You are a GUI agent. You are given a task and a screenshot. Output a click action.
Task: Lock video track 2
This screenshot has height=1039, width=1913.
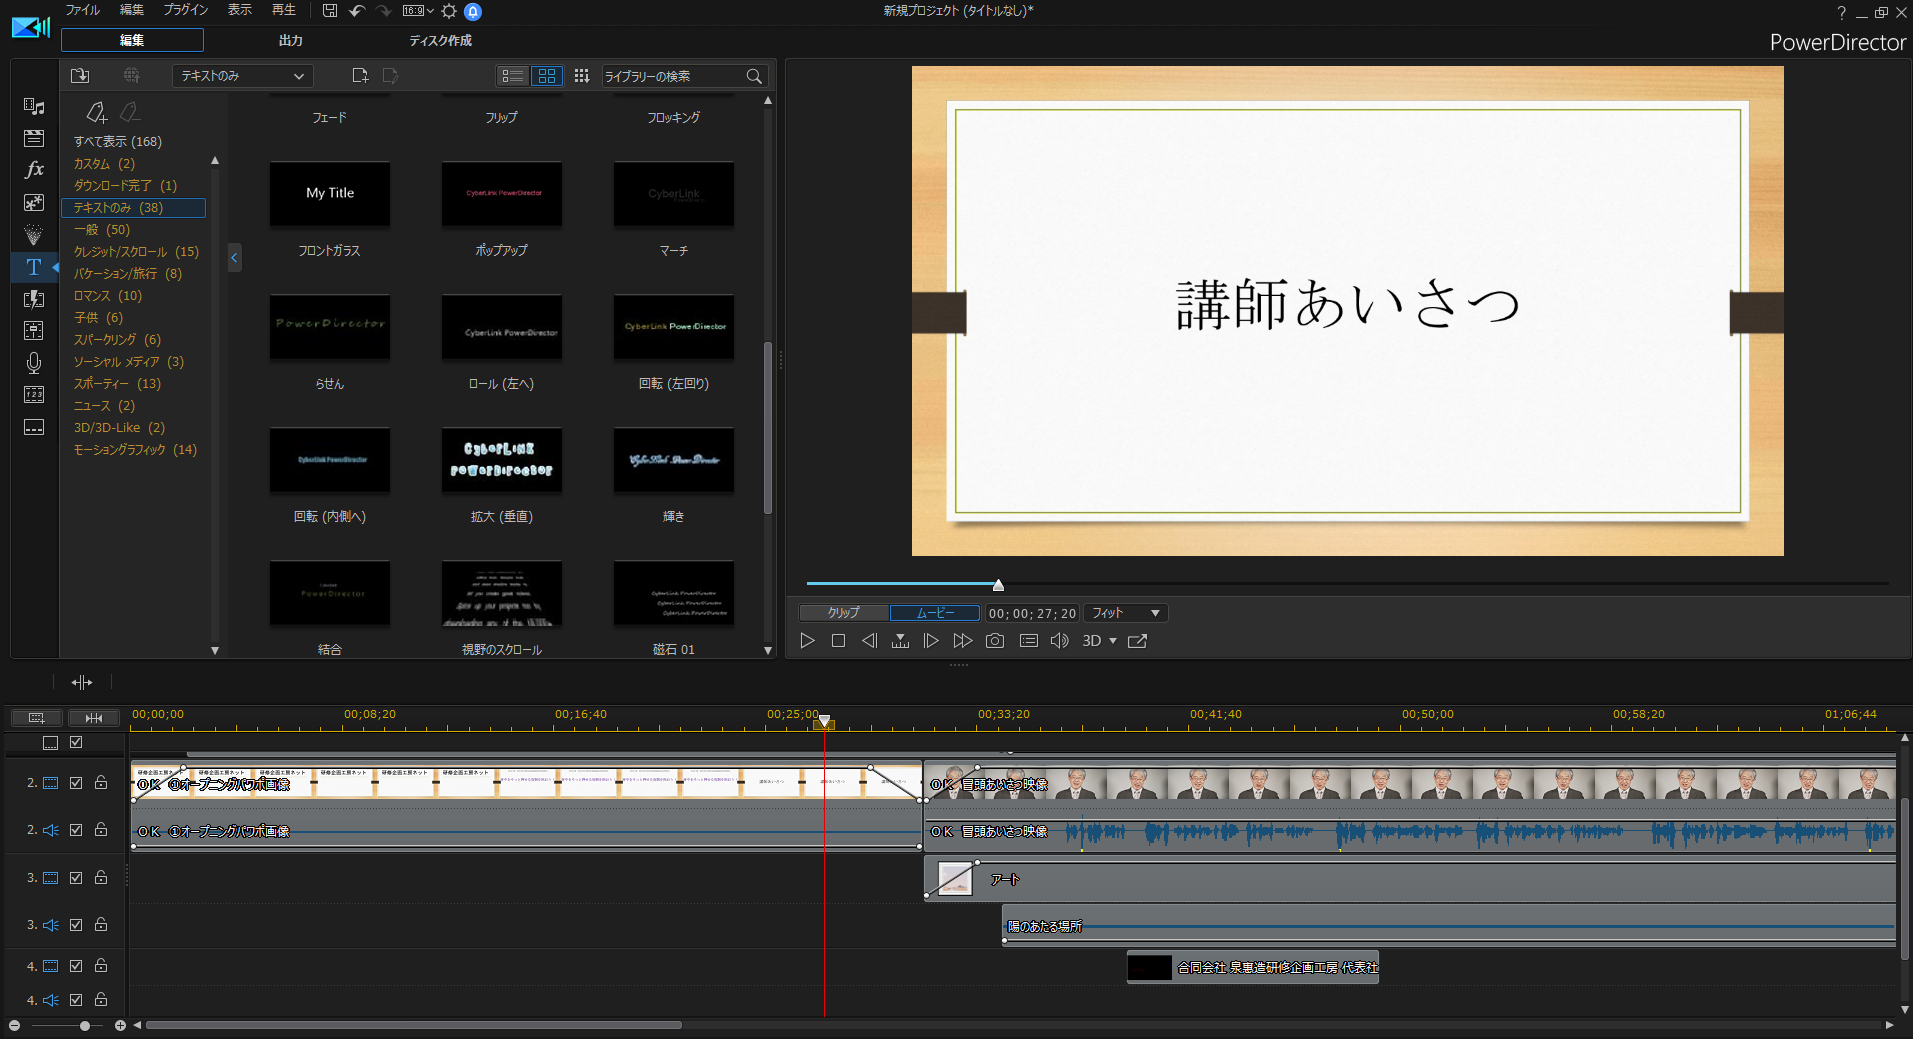pos(101,783)
